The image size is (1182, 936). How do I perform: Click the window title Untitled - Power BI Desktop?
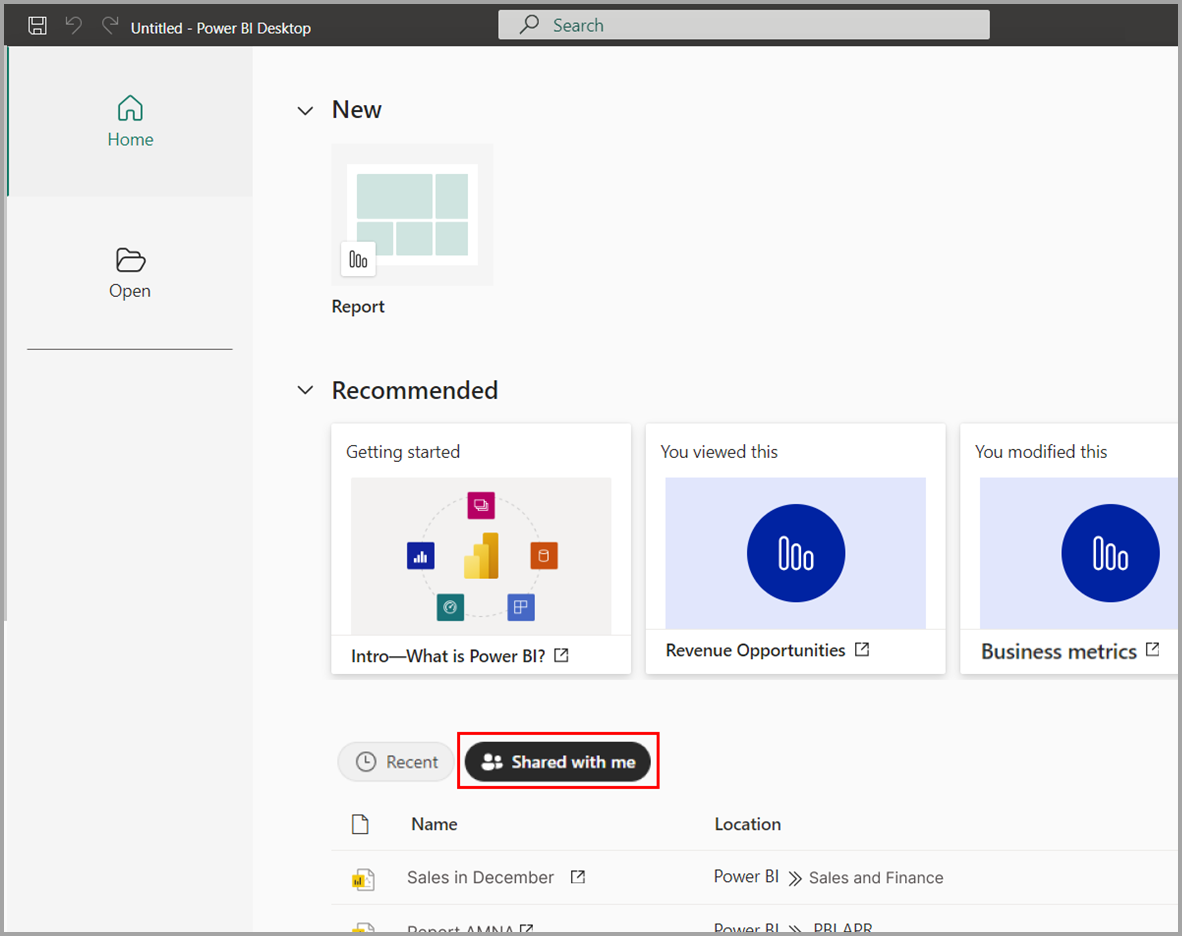point(221,28)
